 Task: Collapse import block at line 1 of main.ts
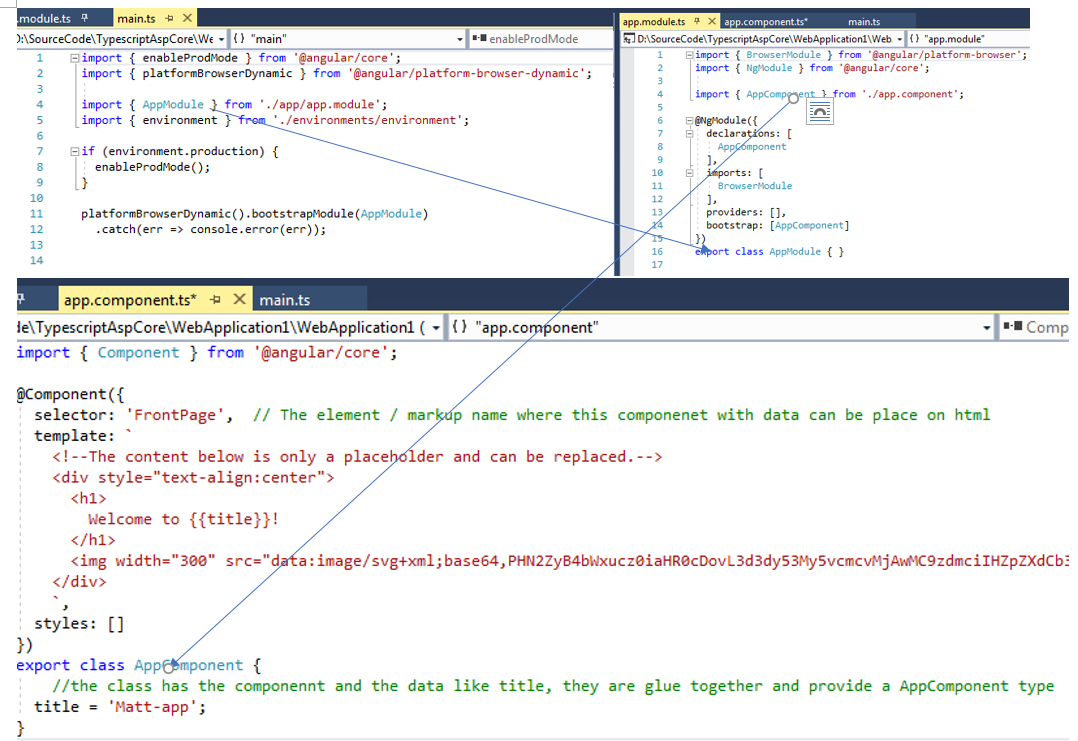[74, 58]
